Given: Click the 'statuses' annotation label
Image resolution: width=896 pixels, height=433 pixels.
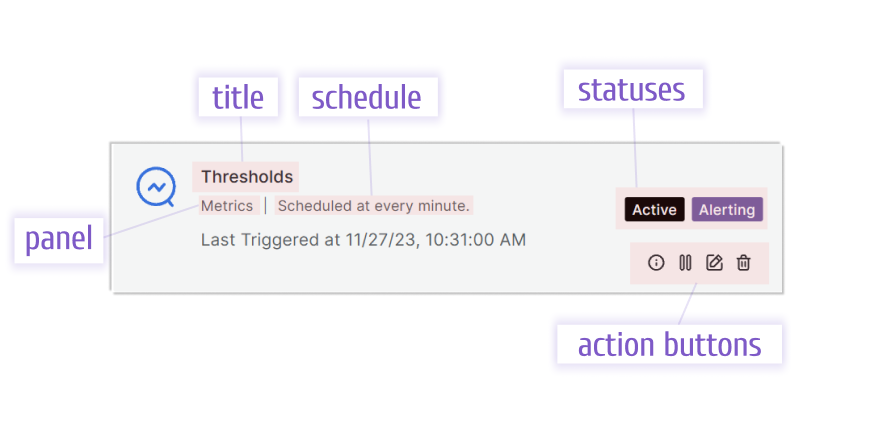Looking at the screenshot, I should 633,89.
